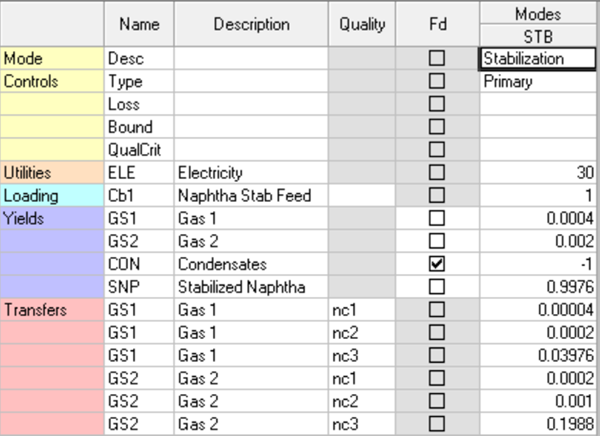Click the Description column header
Viewport: 600px width, 436px height.
point(251,24)
